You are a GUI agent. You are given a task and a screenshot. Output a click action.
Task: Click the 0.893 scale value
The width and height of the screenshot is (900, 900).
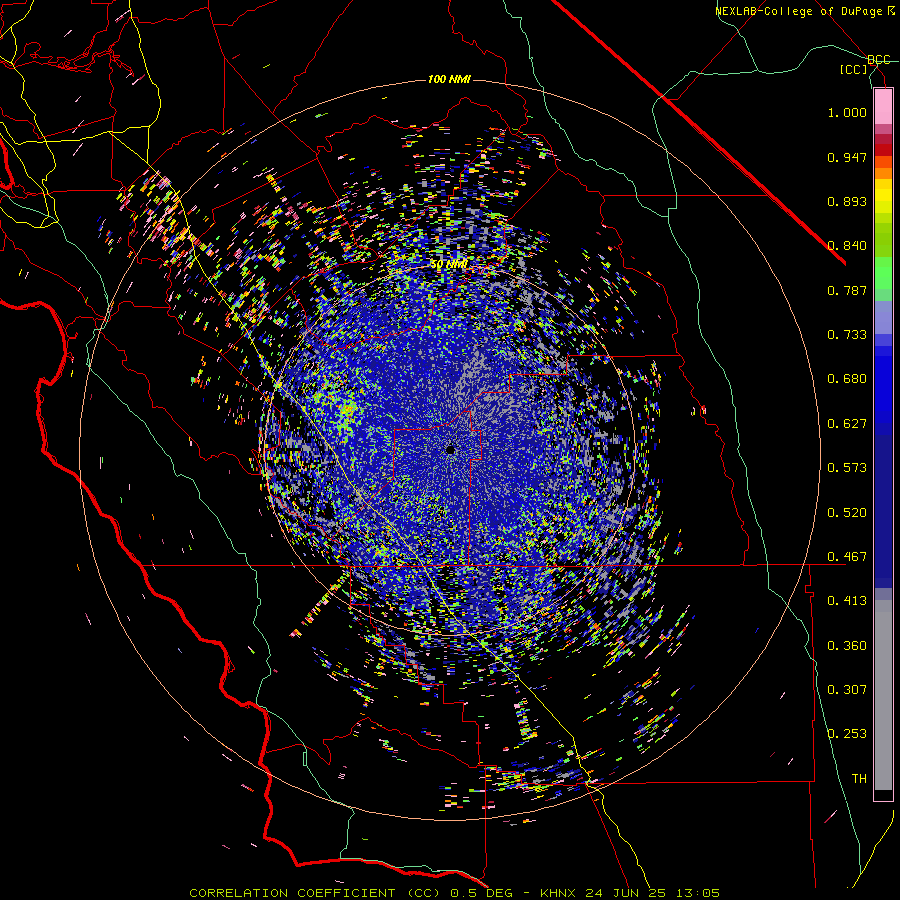pyautogui.click(x=847, y=201)
